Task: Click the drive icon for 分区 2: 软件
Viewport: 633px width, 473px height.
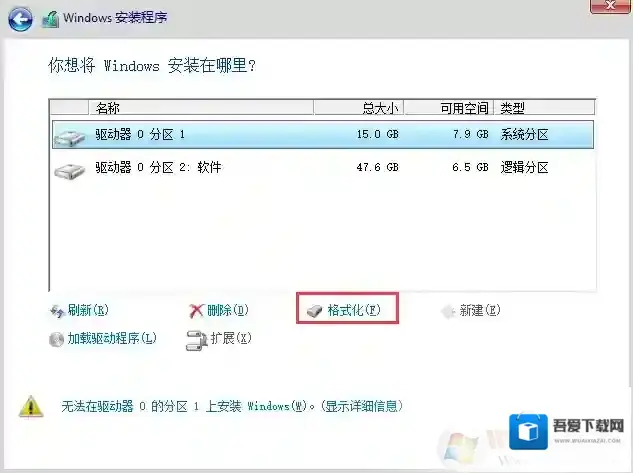Action: [71, 168]
